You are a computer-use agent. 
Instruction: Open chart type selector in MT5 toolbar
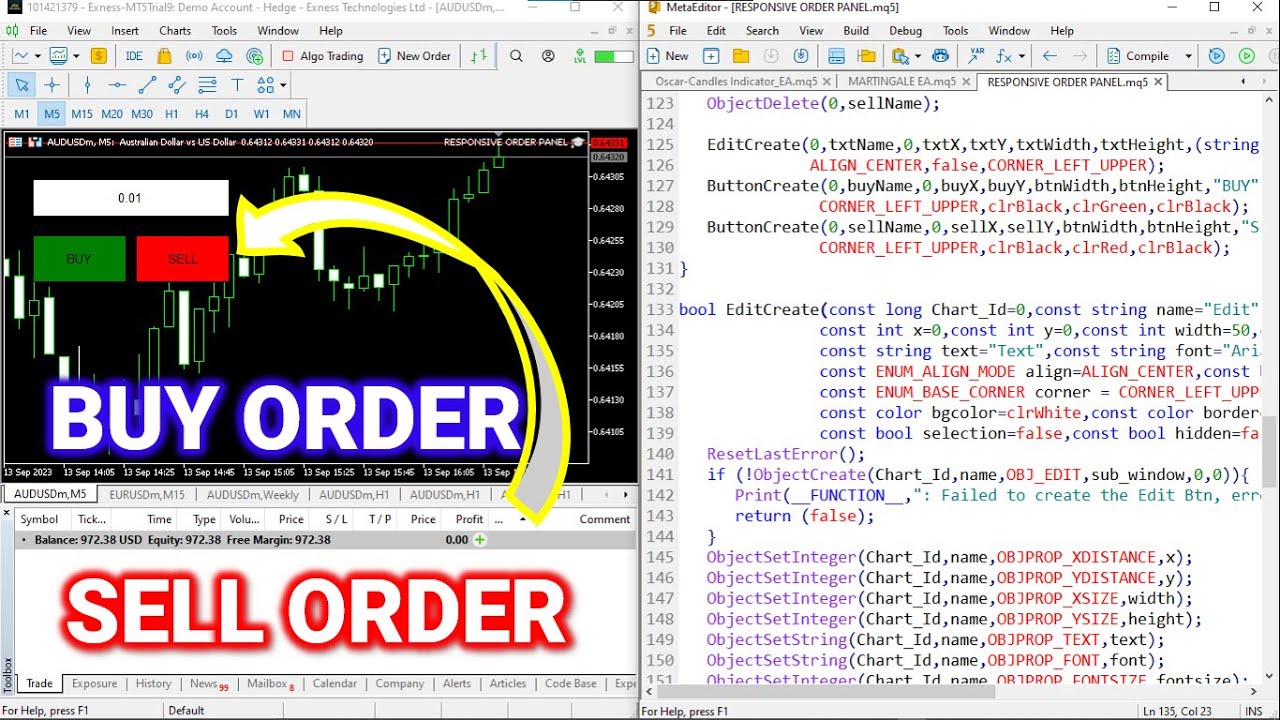click(x=22, y=56)
